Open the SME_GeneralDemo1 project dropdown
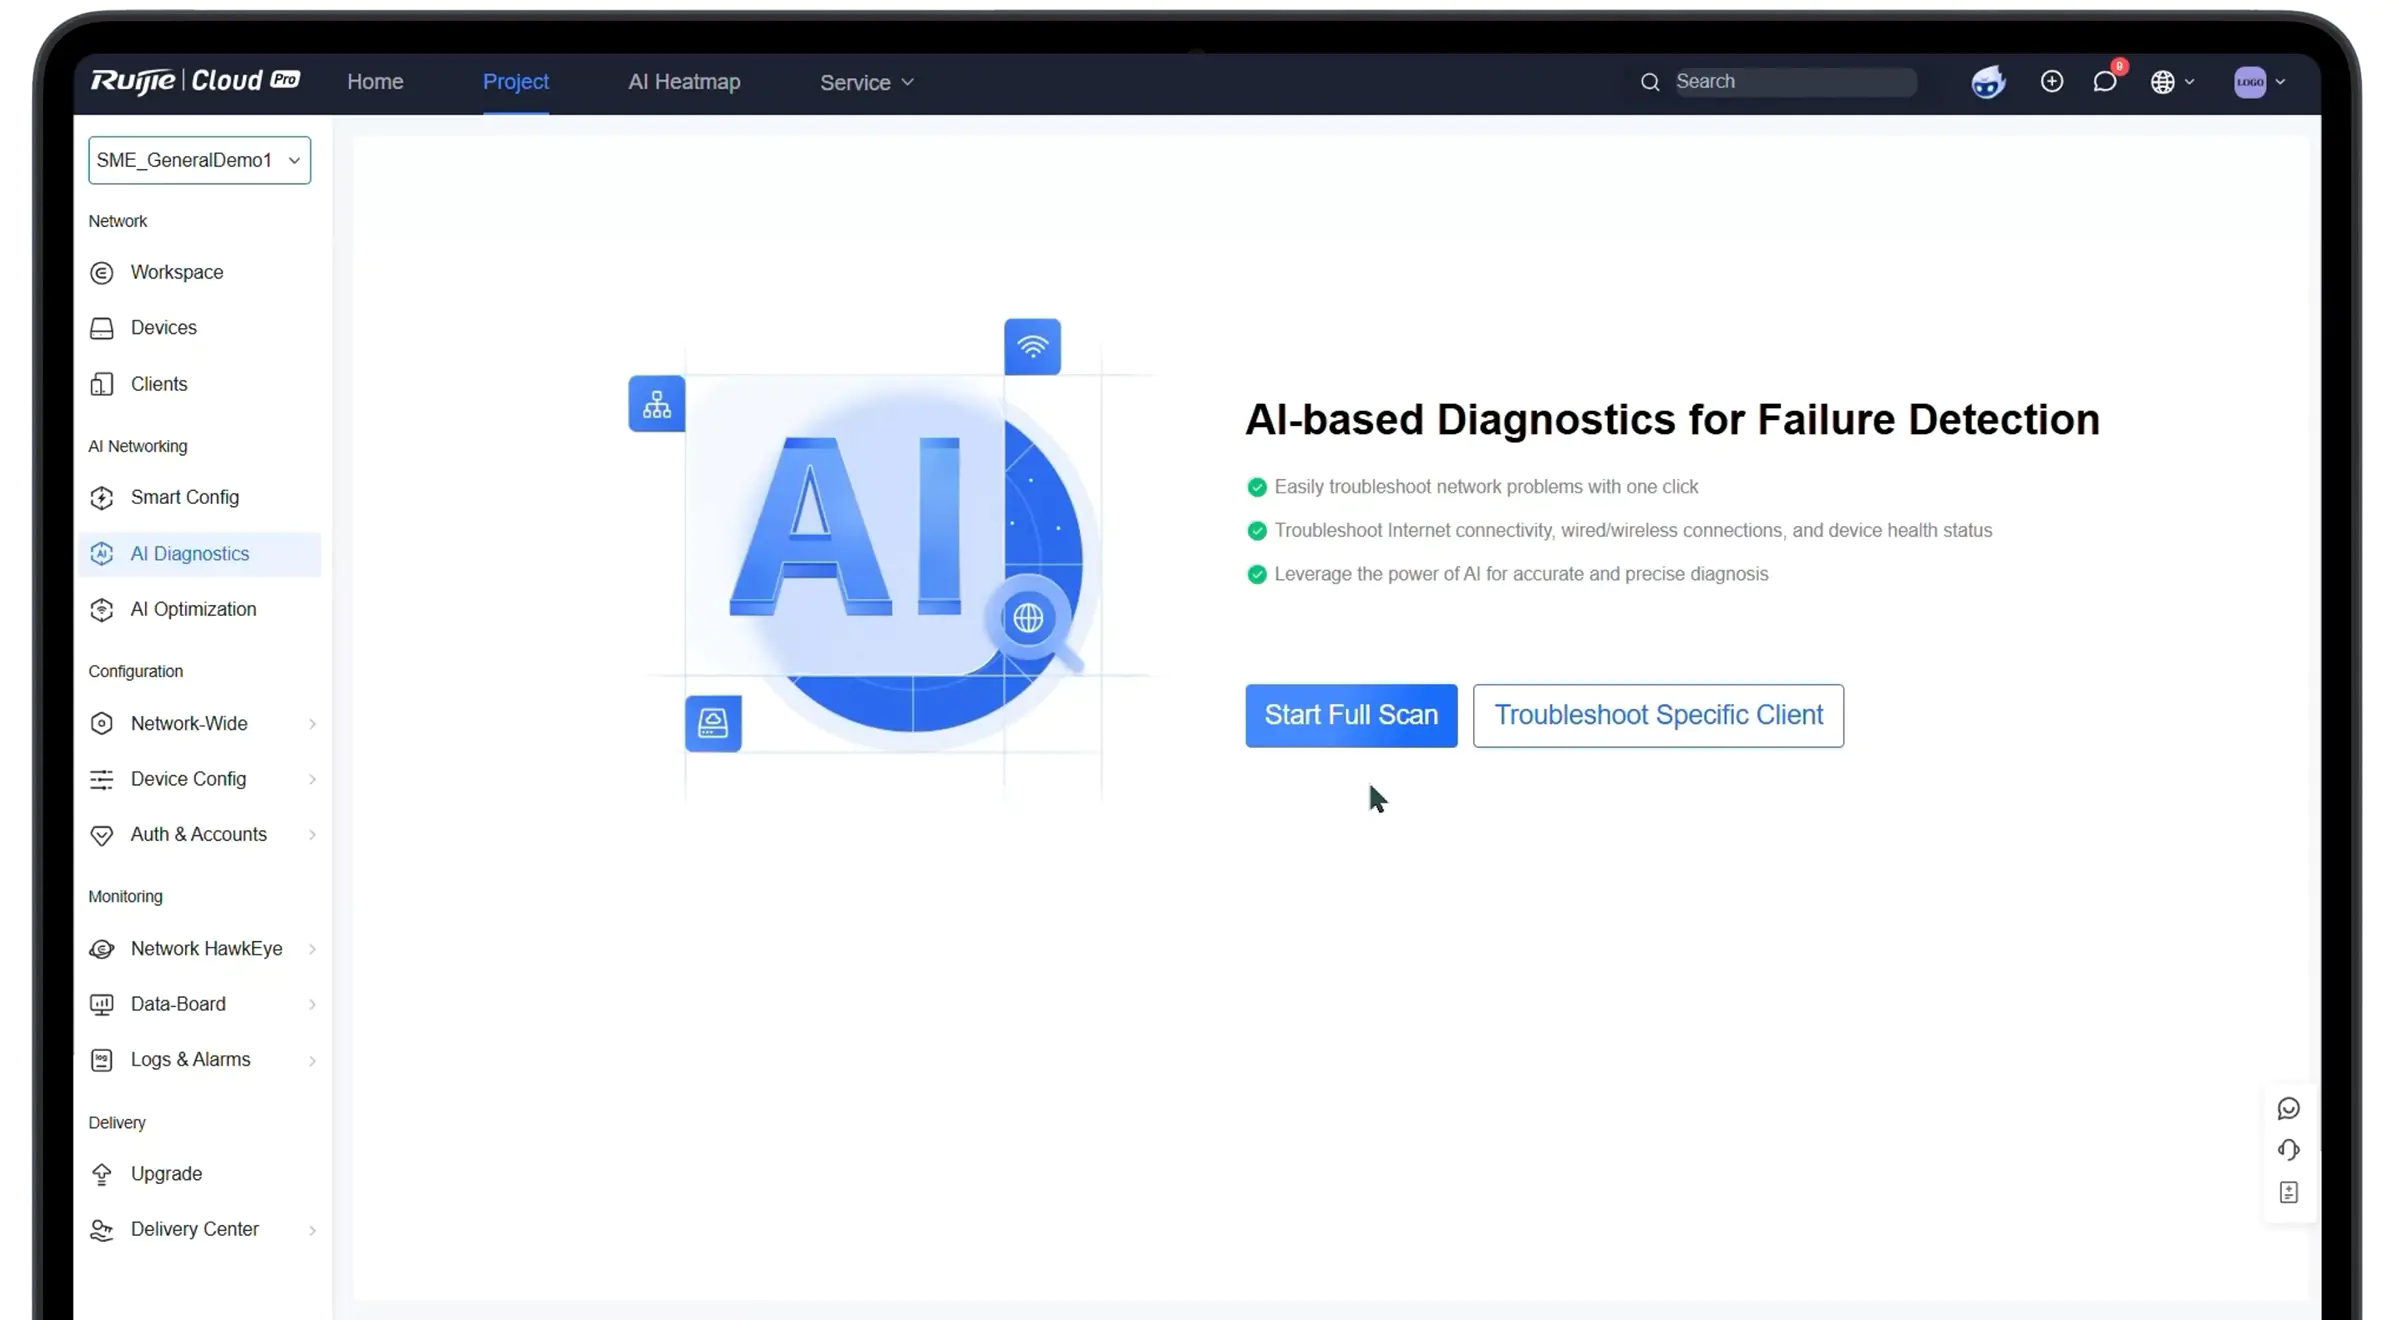This screenshot has height=1320, width=2400. point(199,160)
